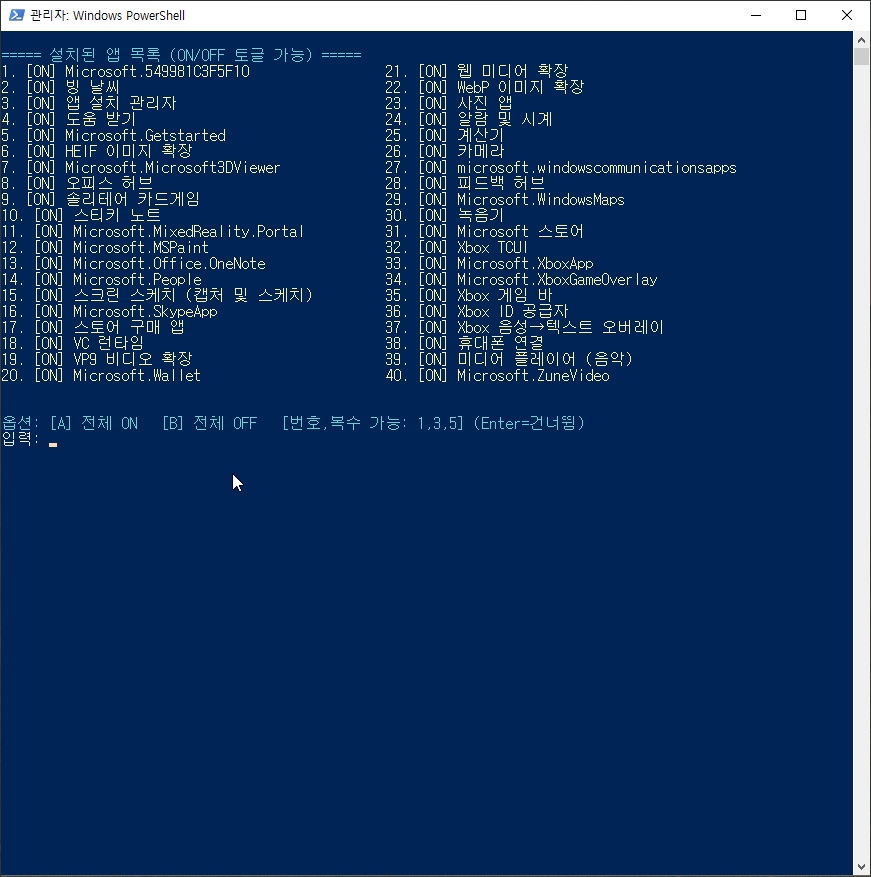The image size is (871, 877).
Task: Click row 4 도움 받기
Action: tap(68, 119)
